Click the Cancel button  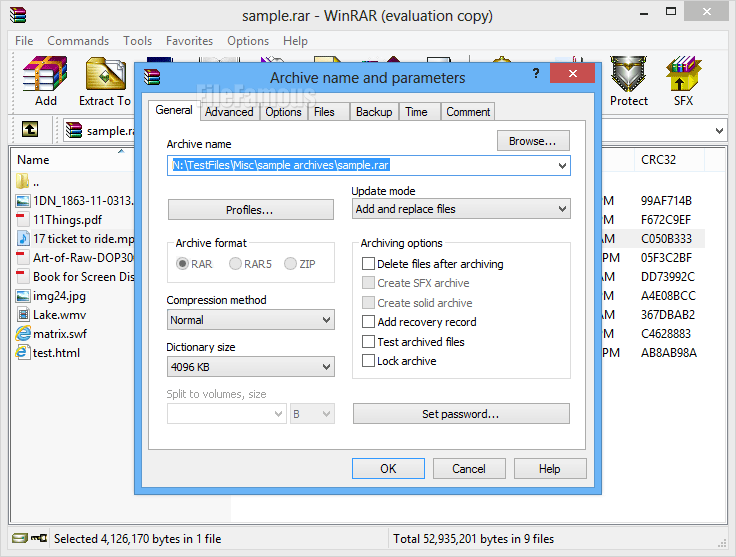469,469
